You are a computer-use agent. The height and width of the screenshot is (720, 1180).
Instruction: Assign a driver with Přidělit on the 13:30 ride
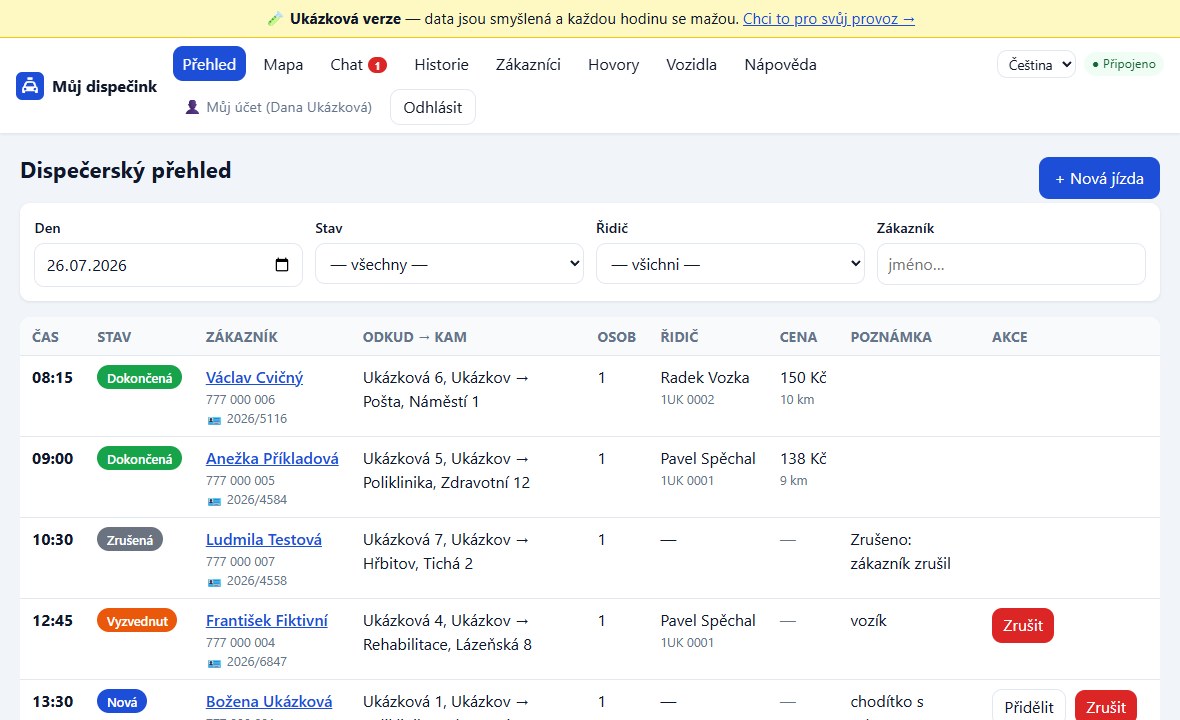tap(1029, 706)
